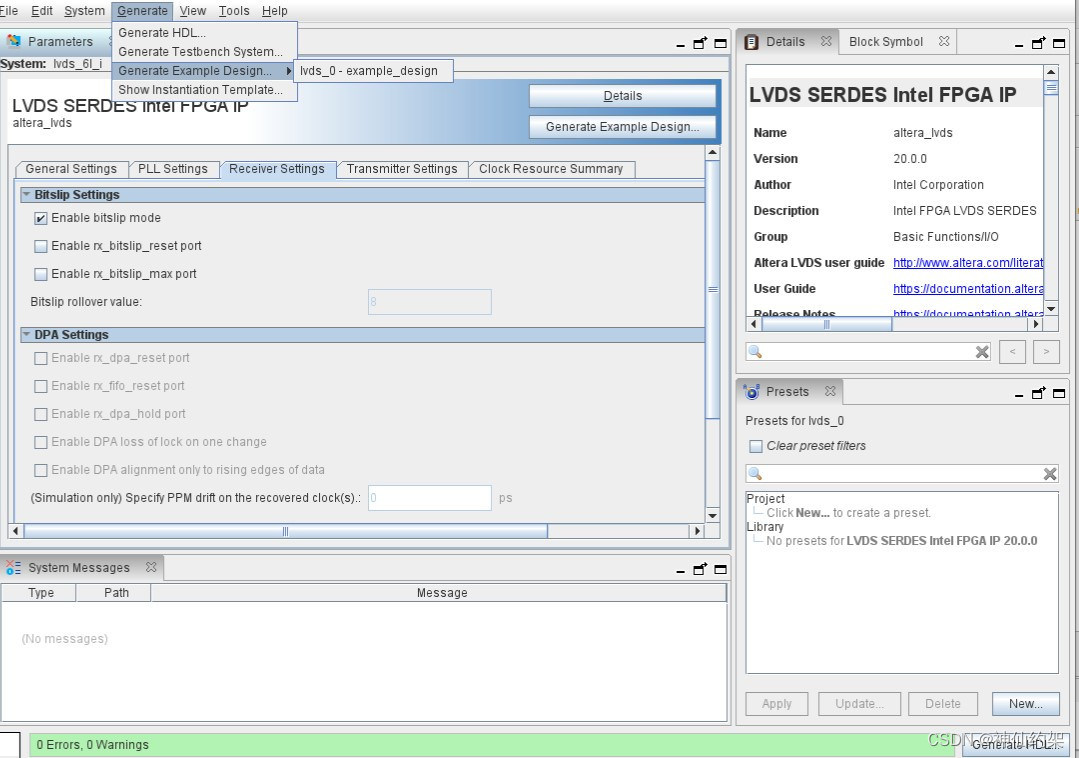This screenshot has height=758, width=1079.
Task: Select Show Instantiation Template...
Action: 204,89
